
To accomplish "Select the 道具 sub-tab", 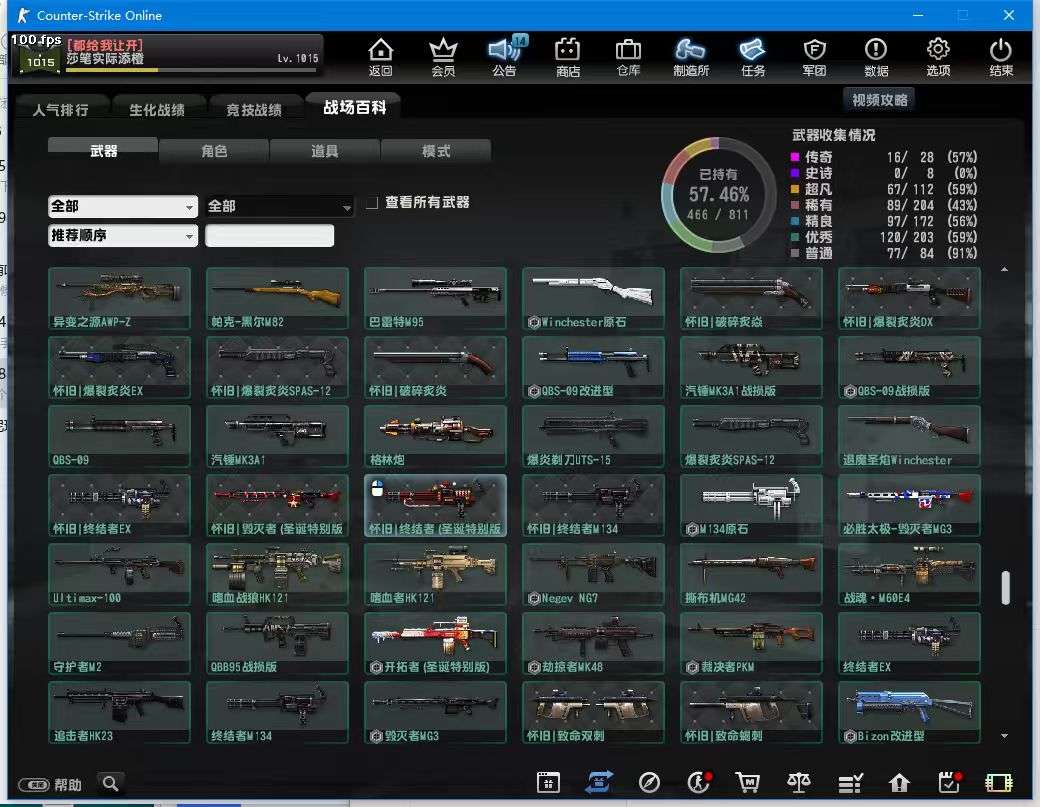I will pyautogui.click(x=324, y=151).
